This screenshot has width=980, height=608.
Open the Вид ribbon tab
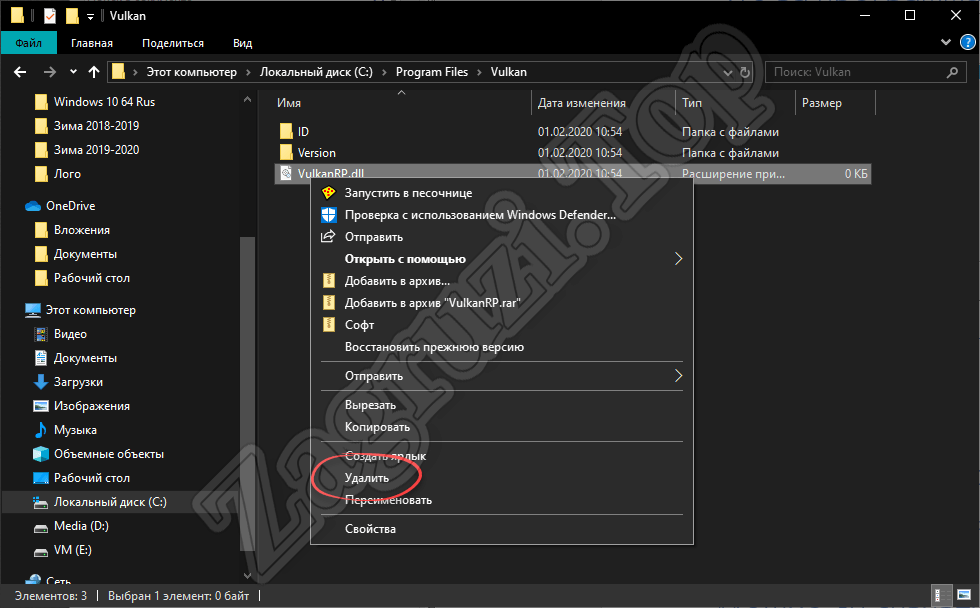242,43
